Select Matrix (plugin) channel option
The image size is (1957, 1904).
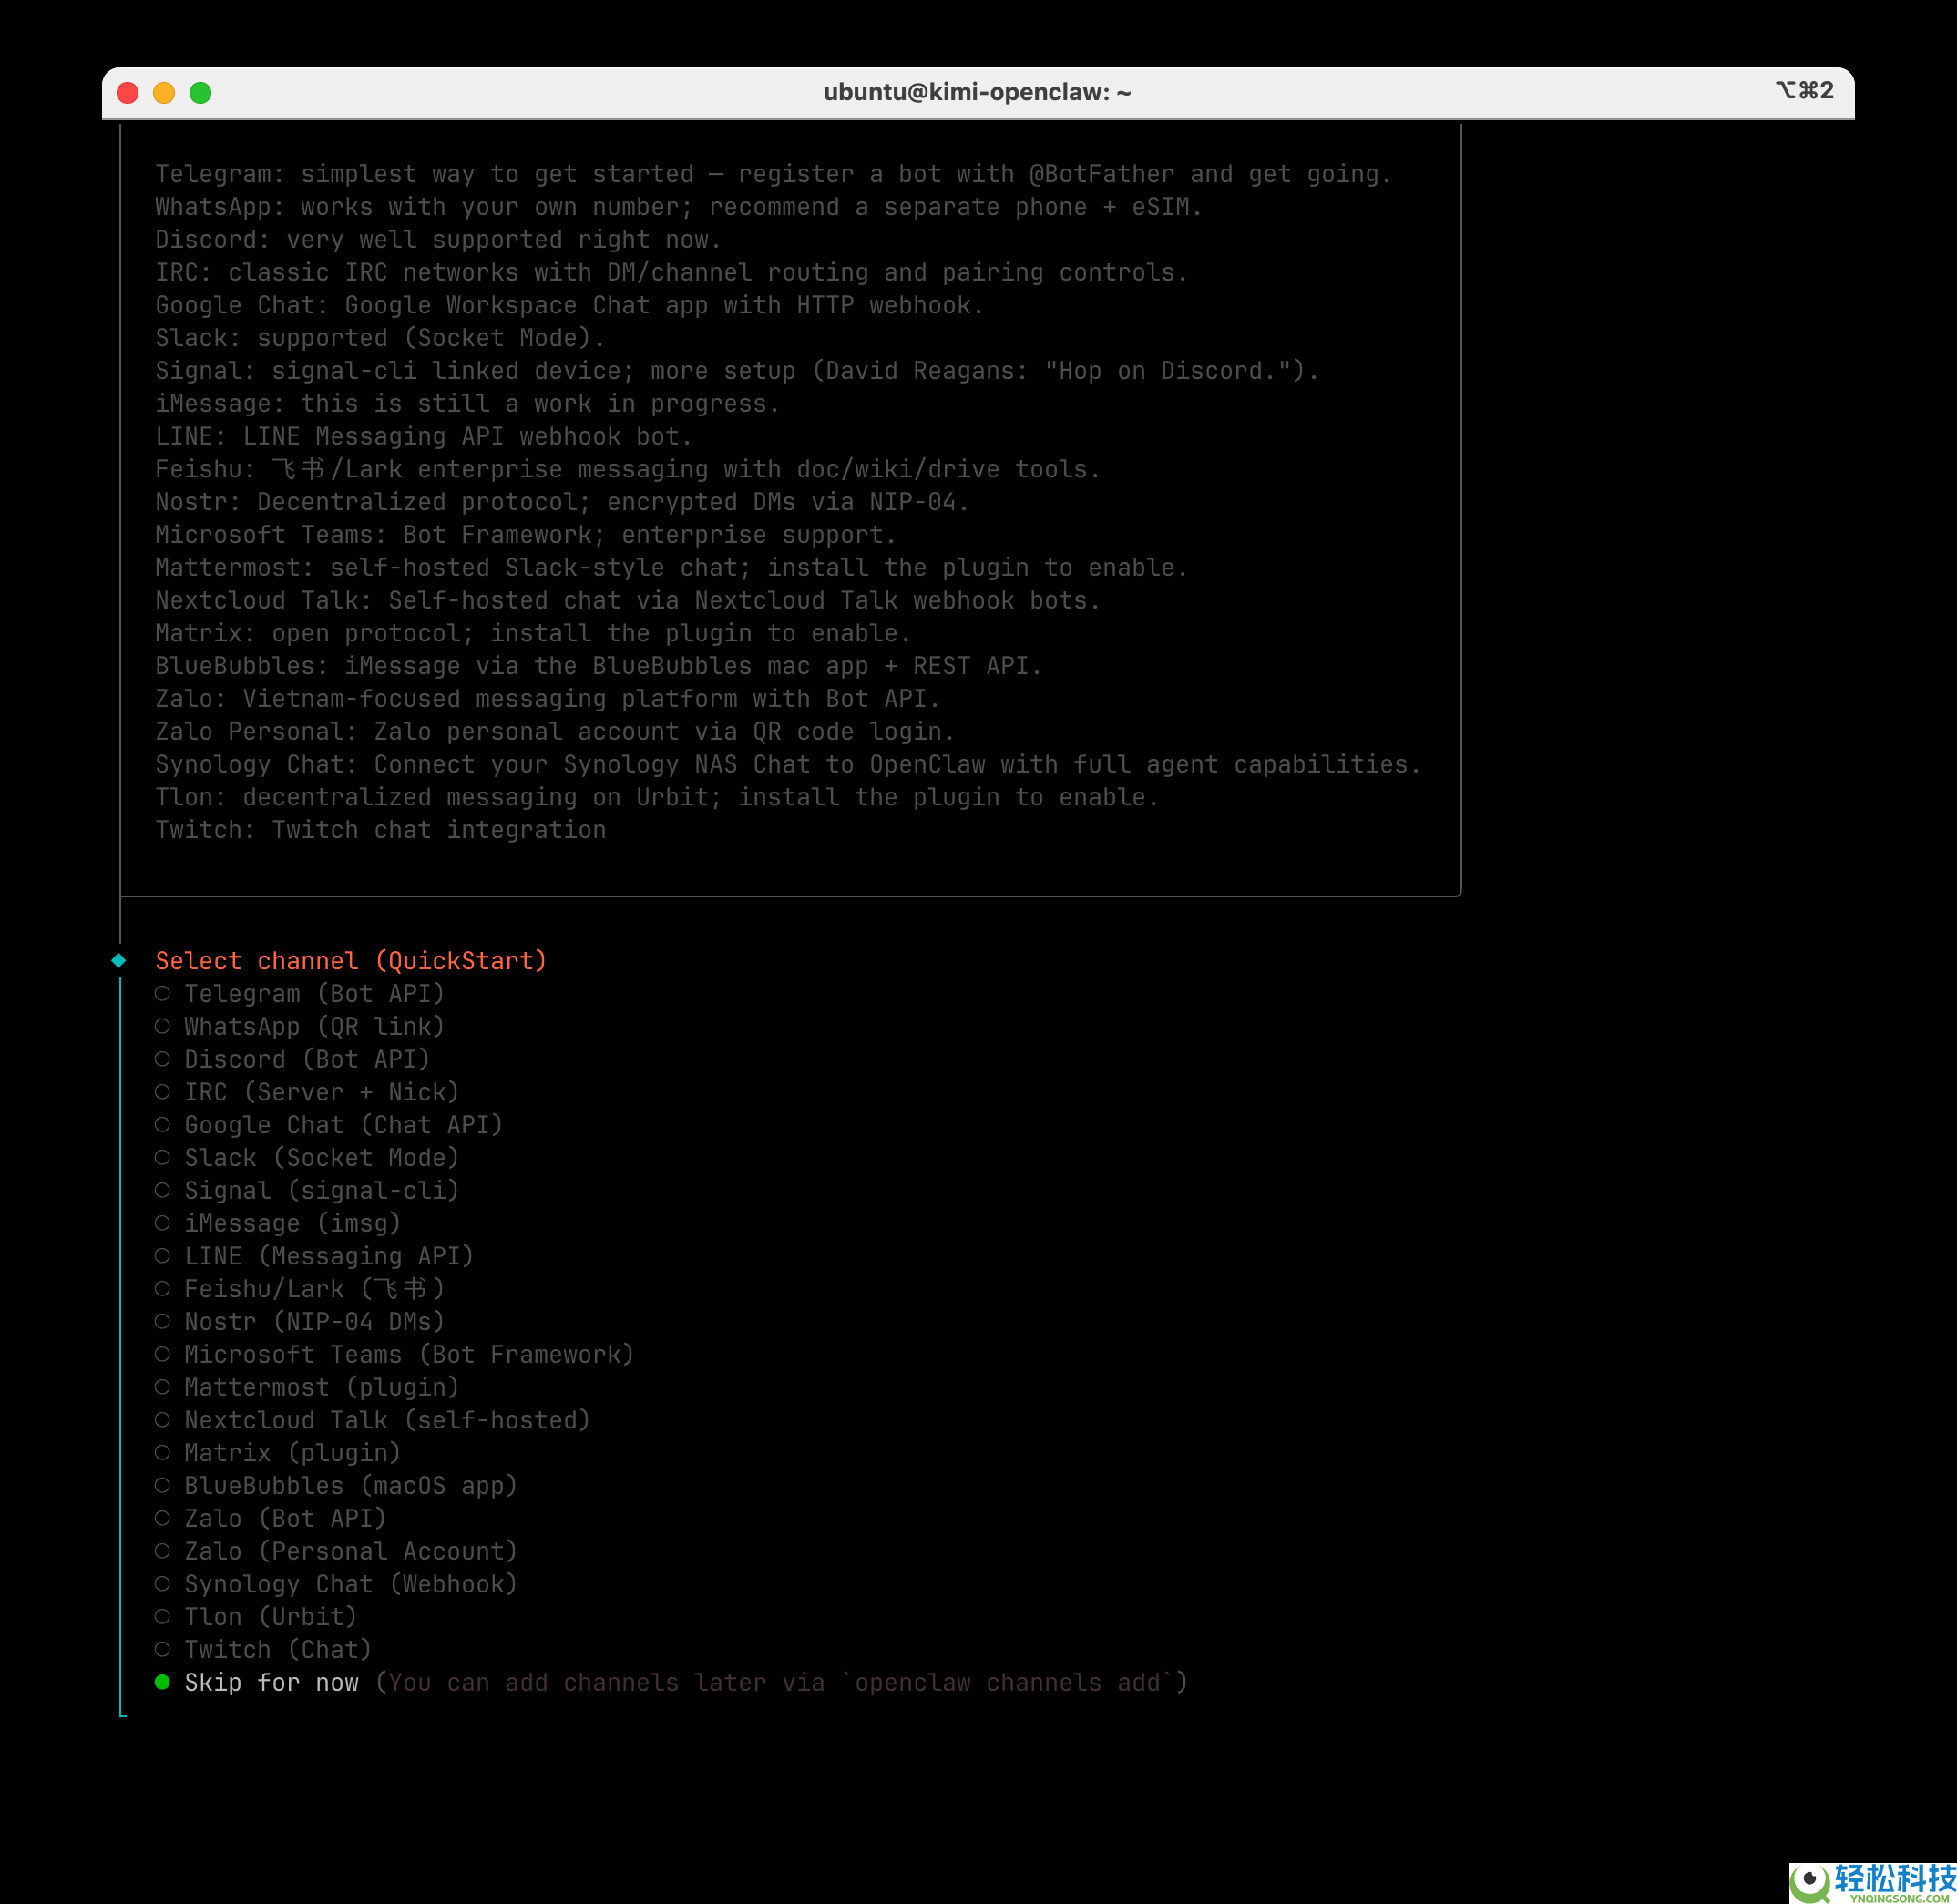(278, 1453)
